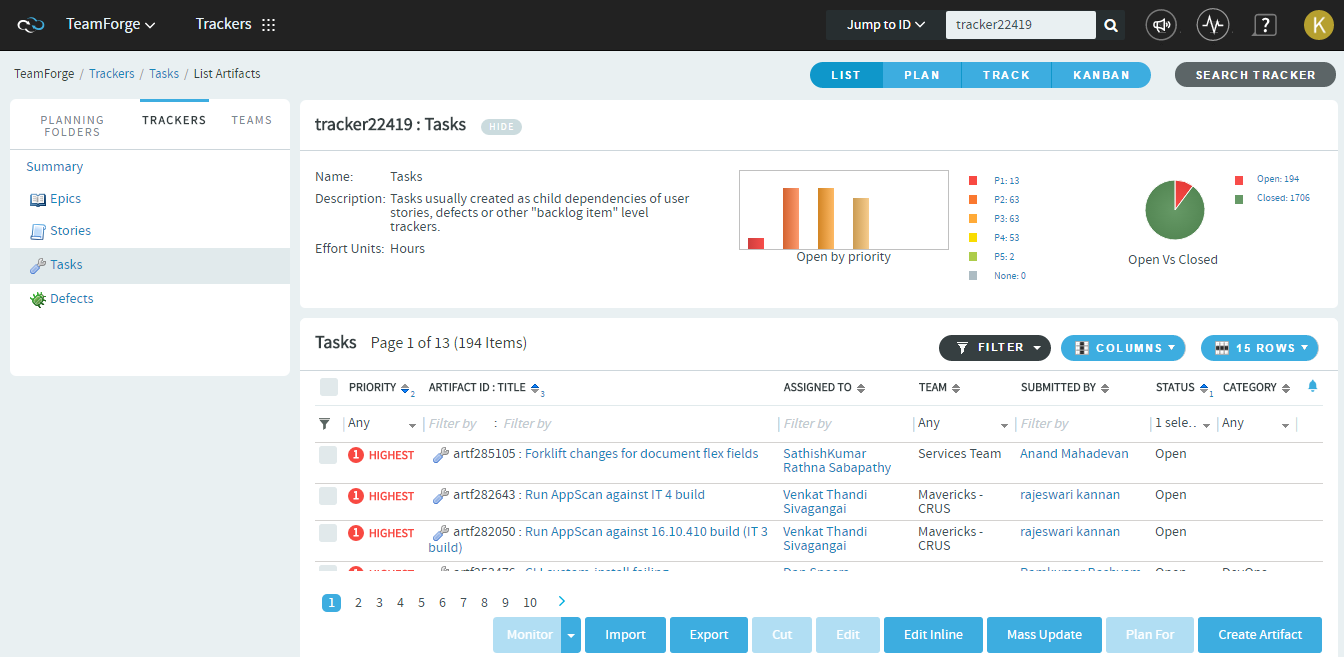Open the Trackers grid apps icon
This screenshot has width=1344, height=657.
(x=268, y=25)
